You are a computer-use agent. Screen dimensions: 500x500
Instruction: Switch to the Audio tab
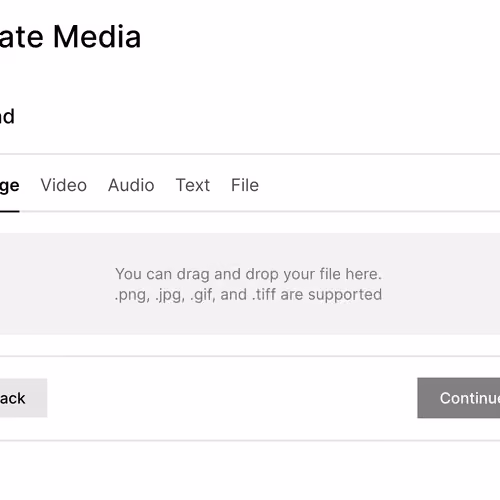[131, 185]
